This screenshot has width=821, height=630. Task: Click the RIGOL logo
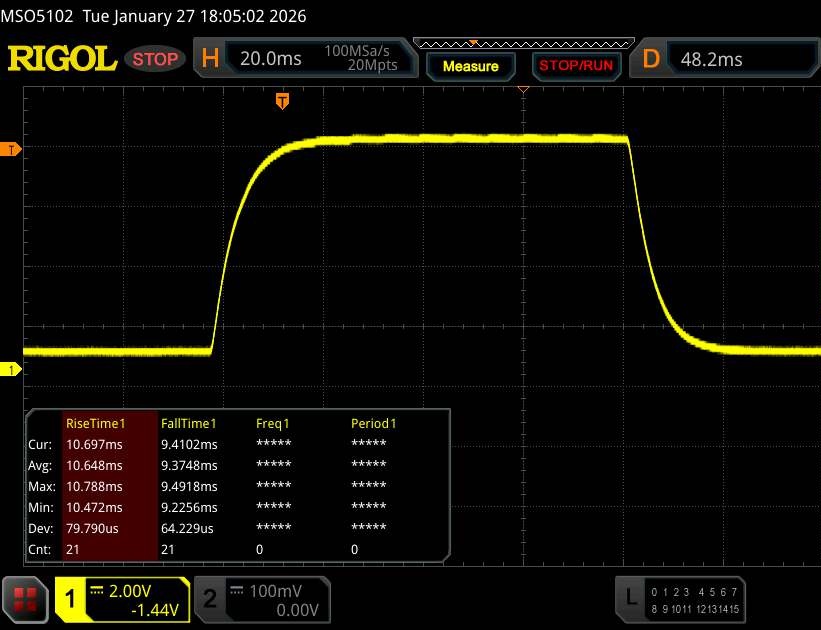(62, 59)
